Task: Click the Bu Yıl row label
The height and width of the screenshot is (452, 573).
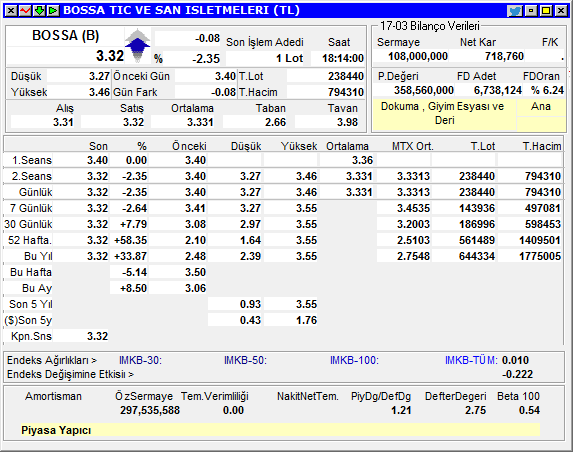Action: point(38,256)
